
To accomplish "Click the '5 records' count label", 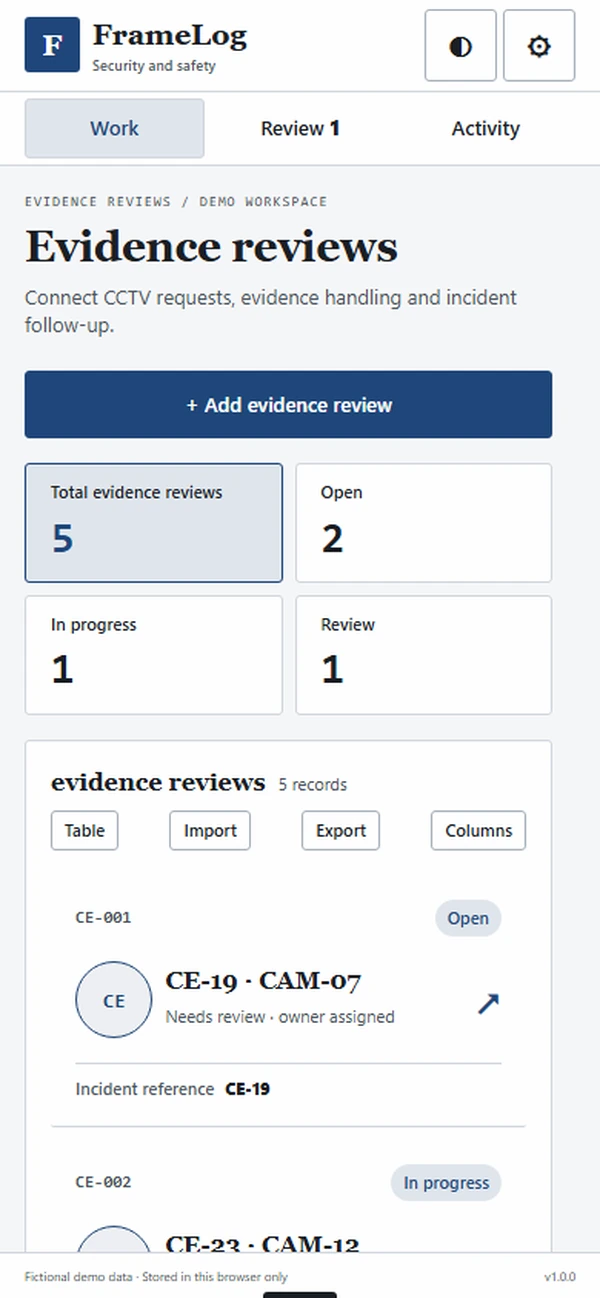I will click(313, 785).
